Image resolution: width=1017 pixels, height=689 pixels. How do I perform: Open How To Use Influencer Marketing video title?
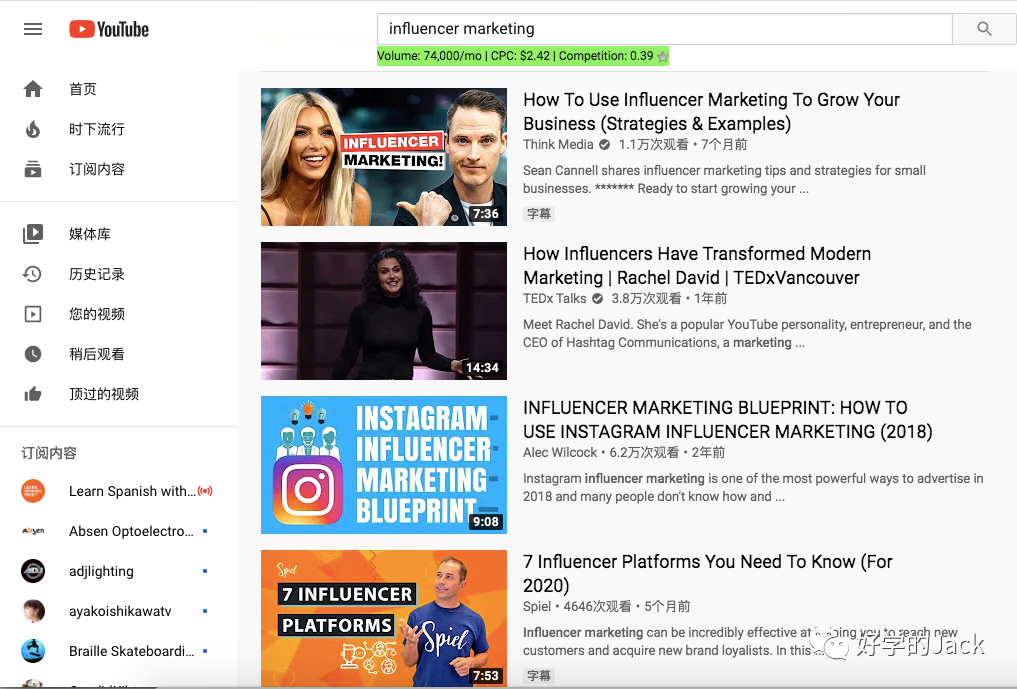pyautogui.click(x=712, y=112)
